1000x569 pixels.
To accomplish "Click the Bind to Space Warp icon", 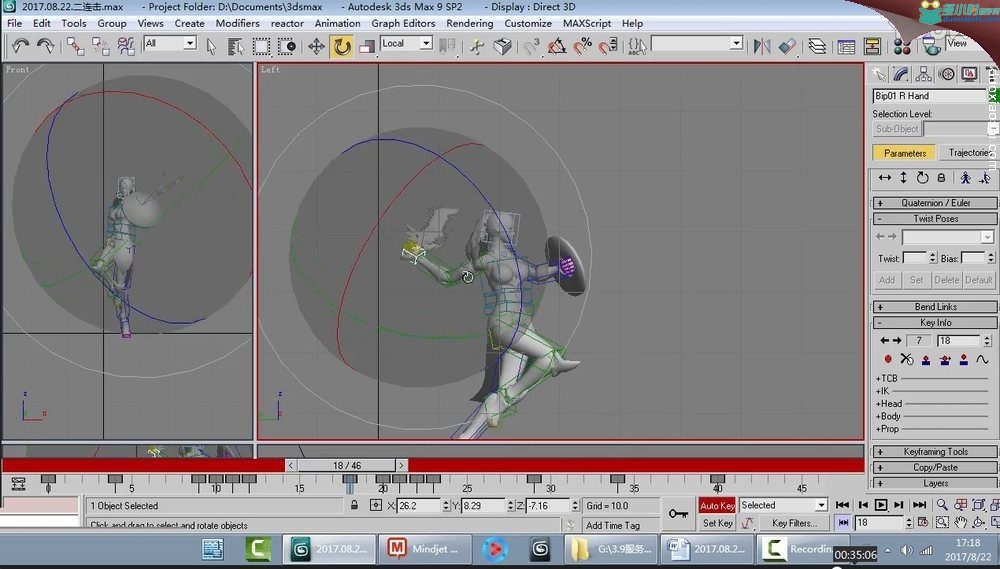I will [x=126, y=46].
